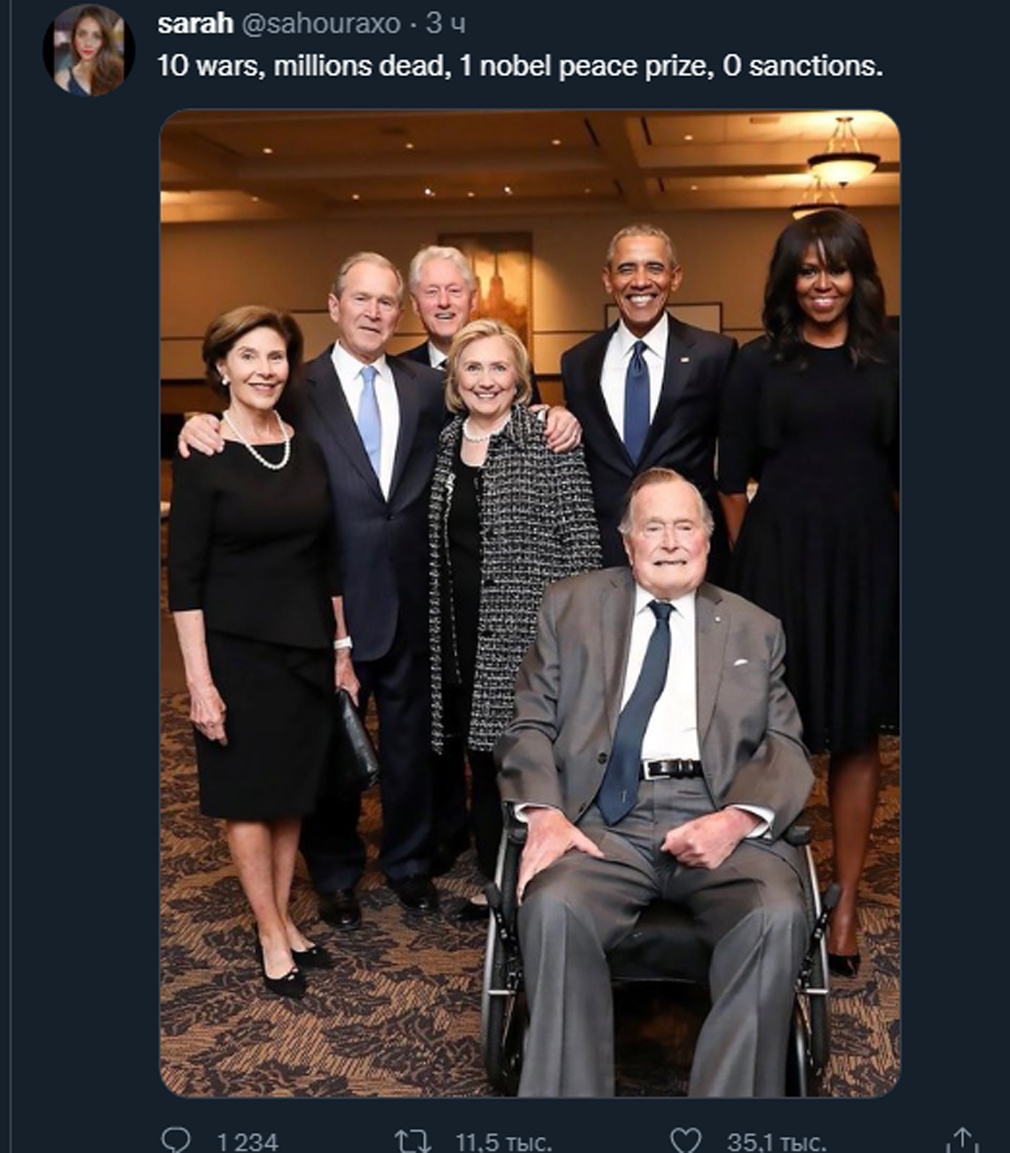Click the ceiling chandelier in the photo
The image size is (1010, 1153).
pos(843,154)
